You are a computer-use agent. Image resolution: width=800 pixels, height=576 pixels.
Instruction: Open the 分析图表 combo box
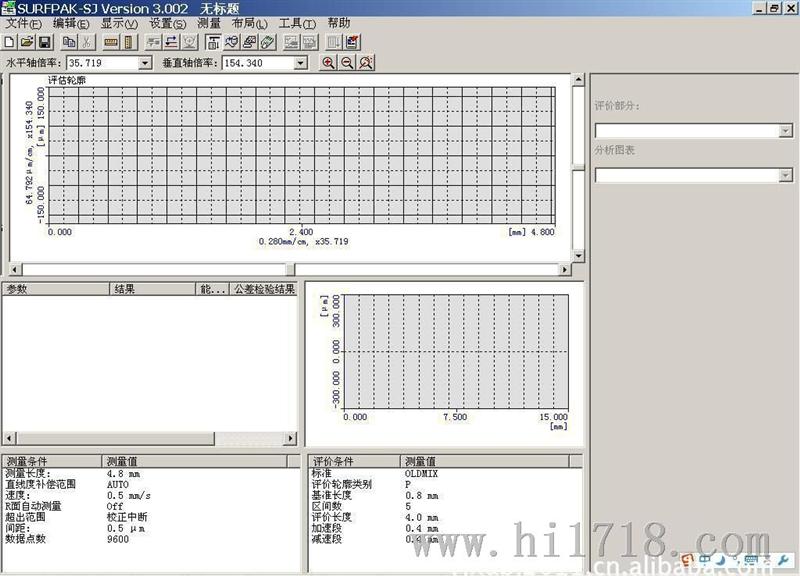(694, 176)
